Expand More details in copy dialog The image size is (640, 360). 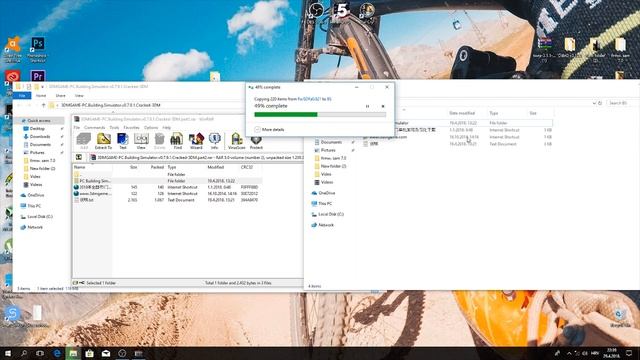(x=269, y=129)
